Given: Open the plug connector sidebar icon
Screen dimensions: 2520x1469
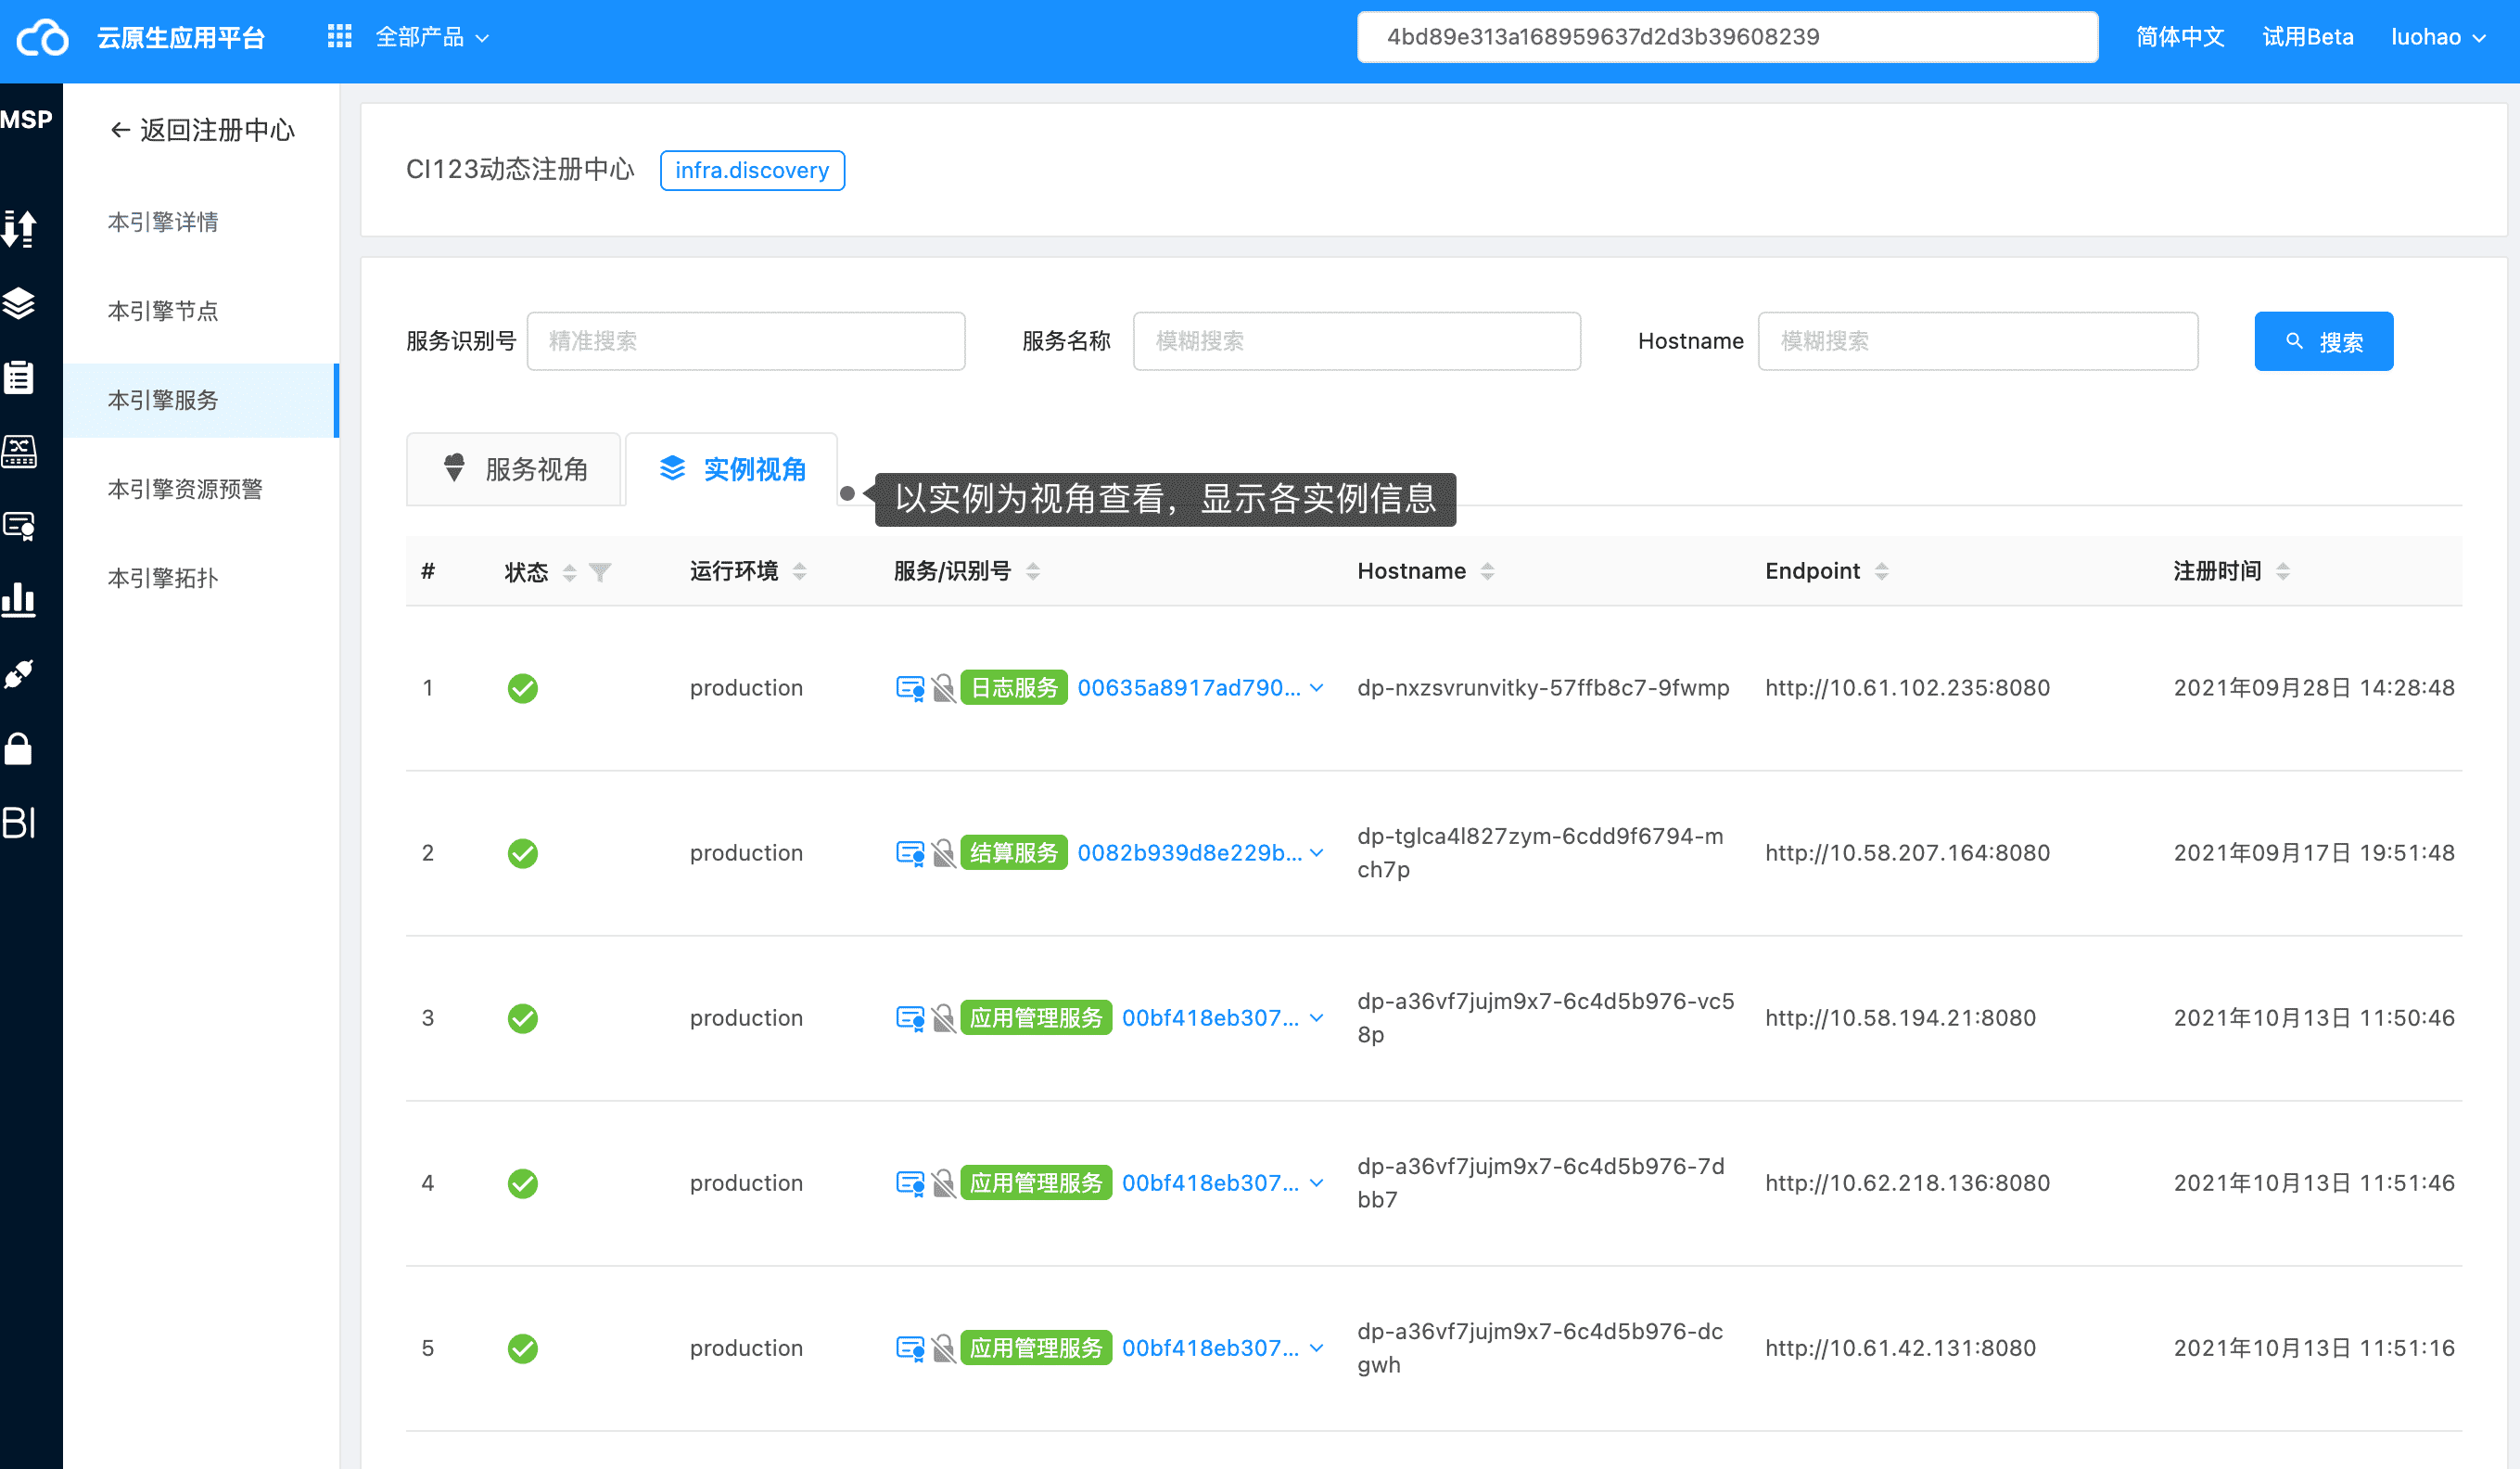Looking at the screenshot, I should pos(19,674).
